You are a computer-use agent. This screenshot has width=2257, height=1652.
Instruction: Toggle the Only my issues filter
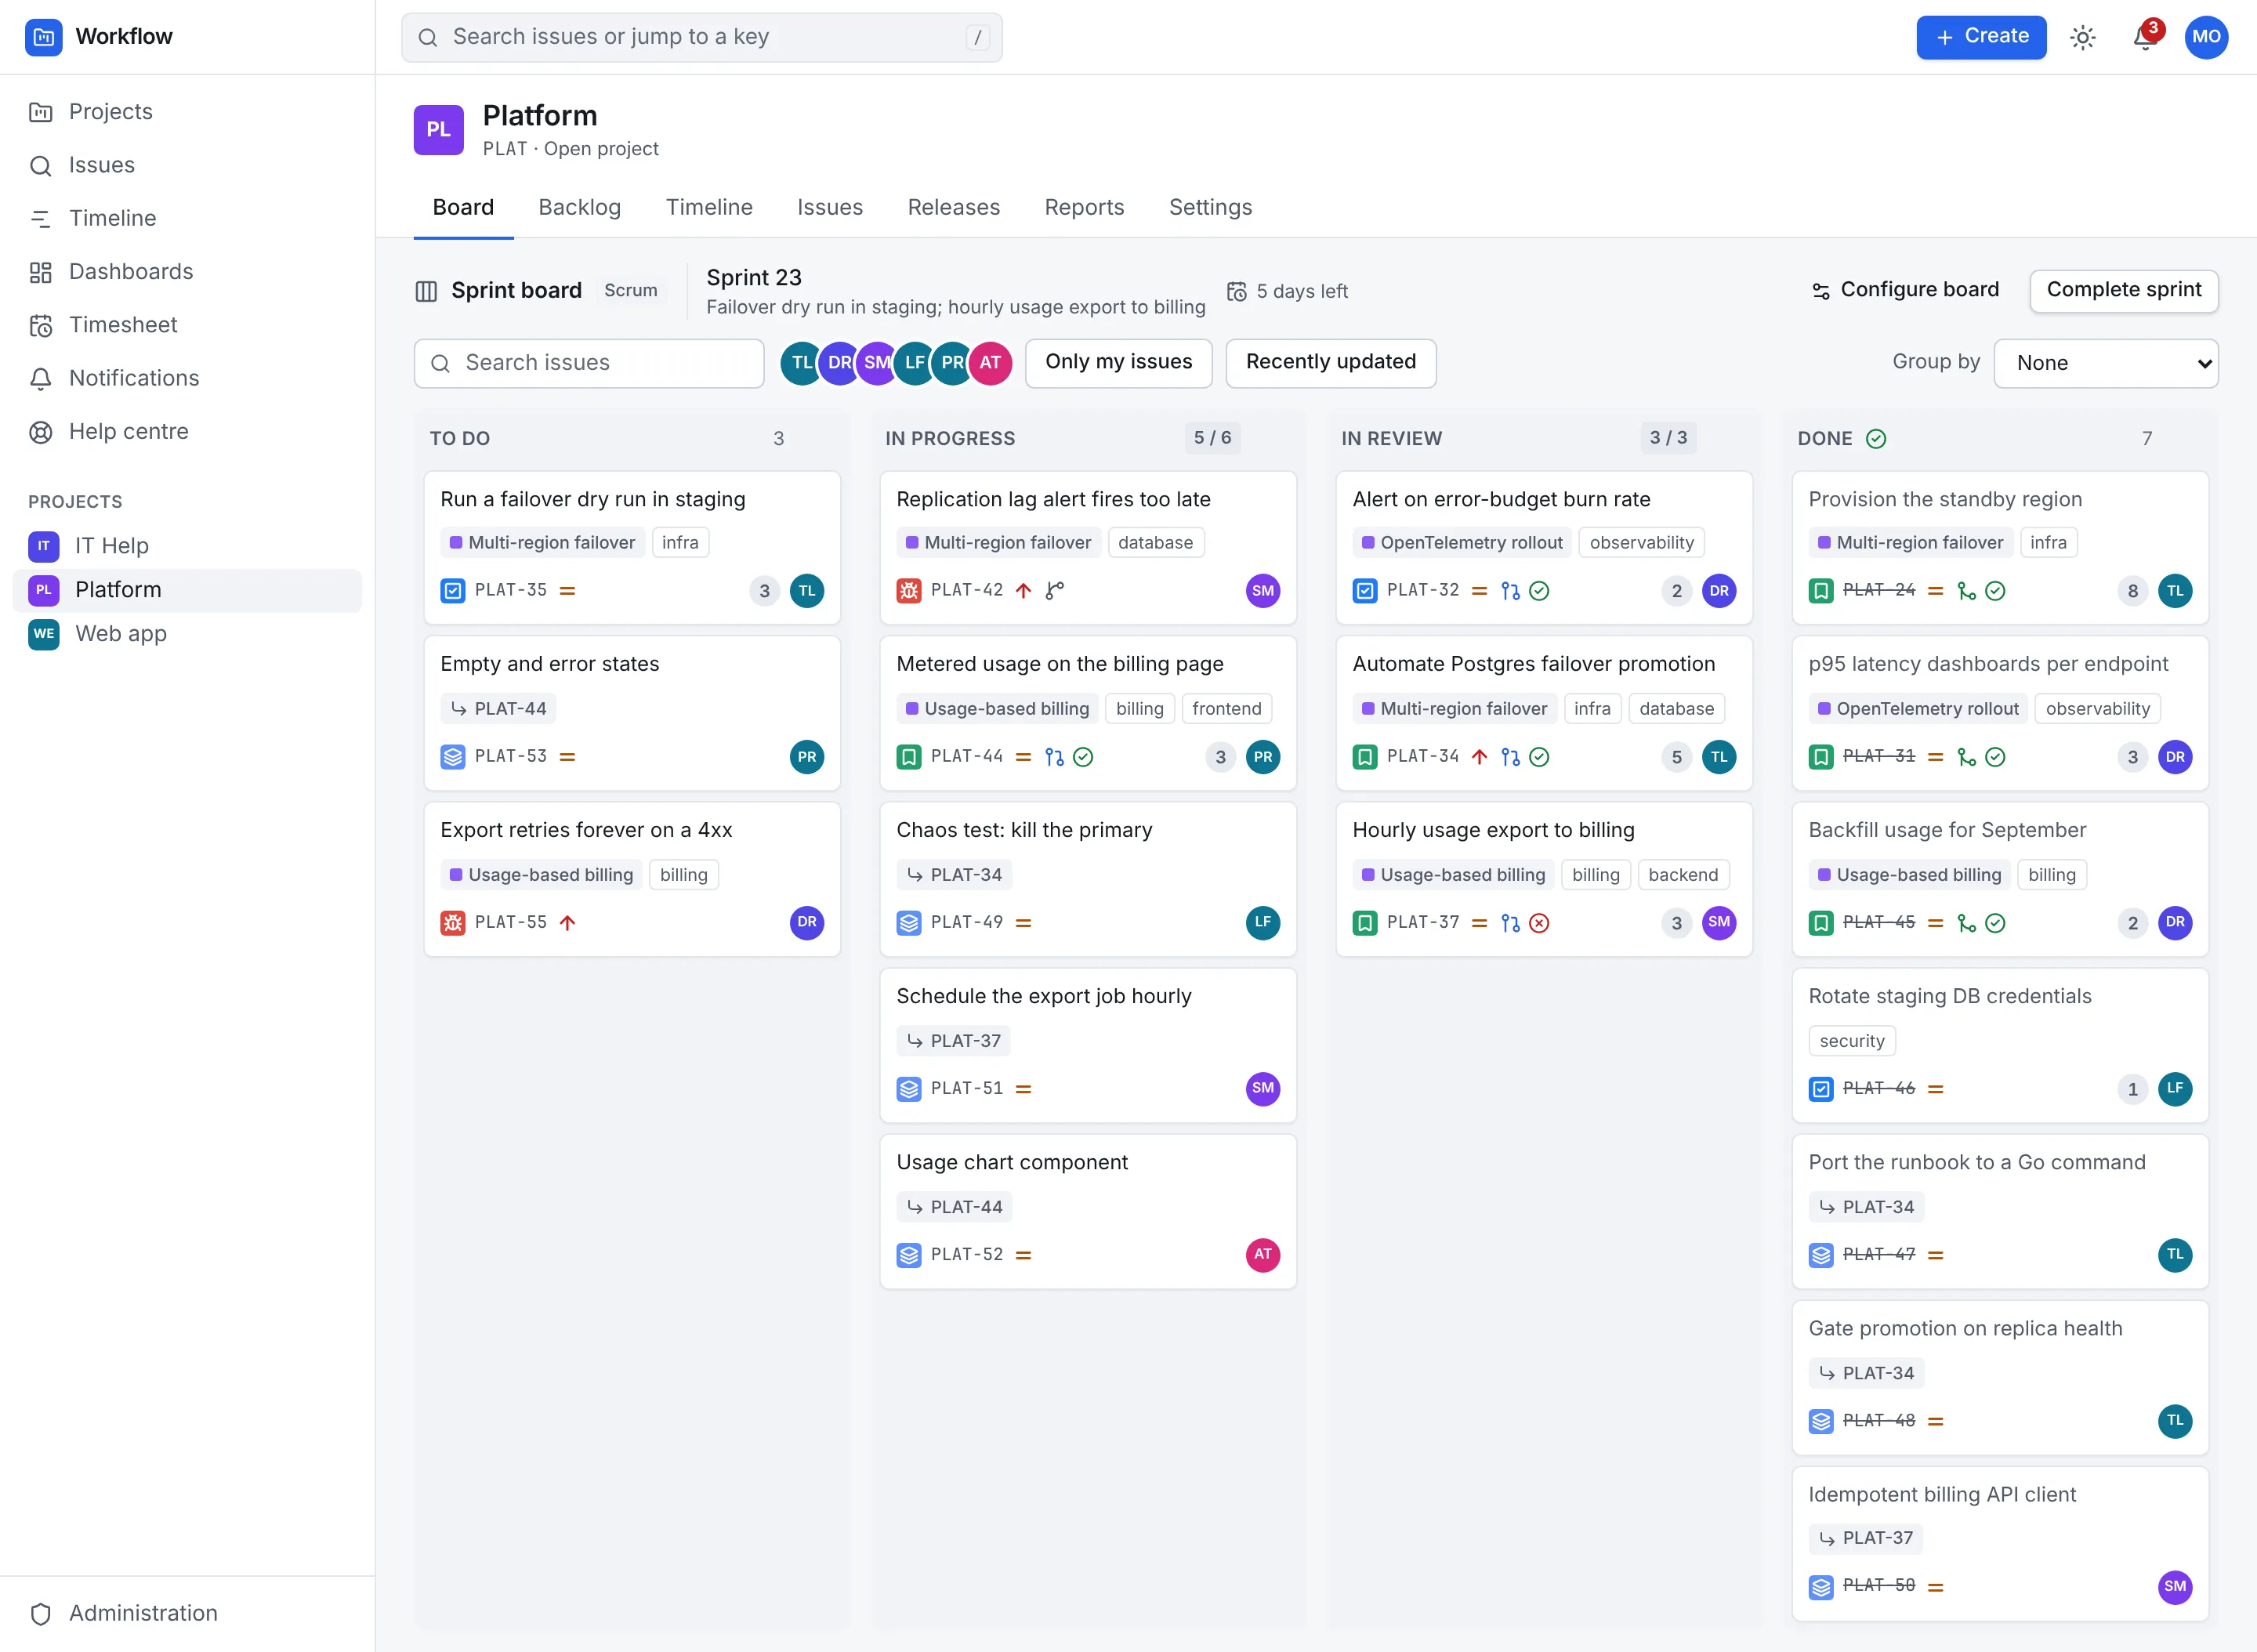(x=1118, y=362)
